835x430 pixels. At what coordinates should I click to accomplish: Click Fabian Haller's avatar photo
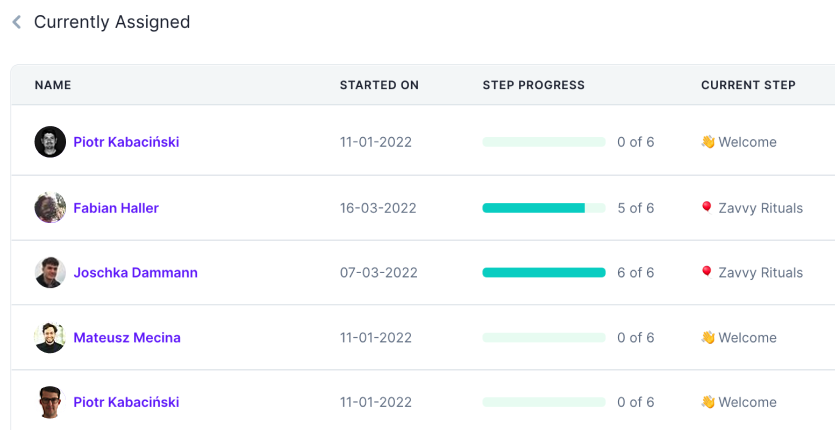[x=50, y=208]
